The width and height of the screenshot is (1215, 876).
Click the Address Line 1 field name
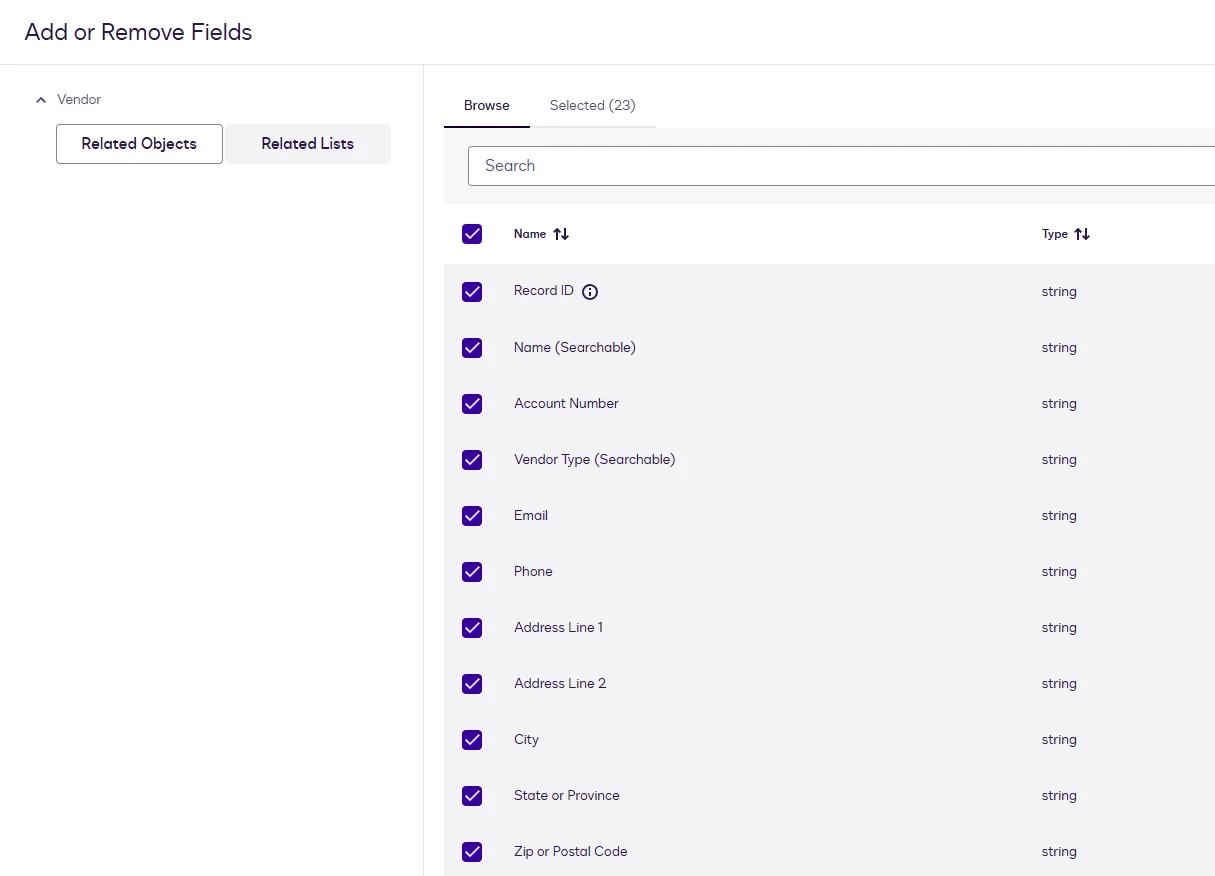point(558,628)
